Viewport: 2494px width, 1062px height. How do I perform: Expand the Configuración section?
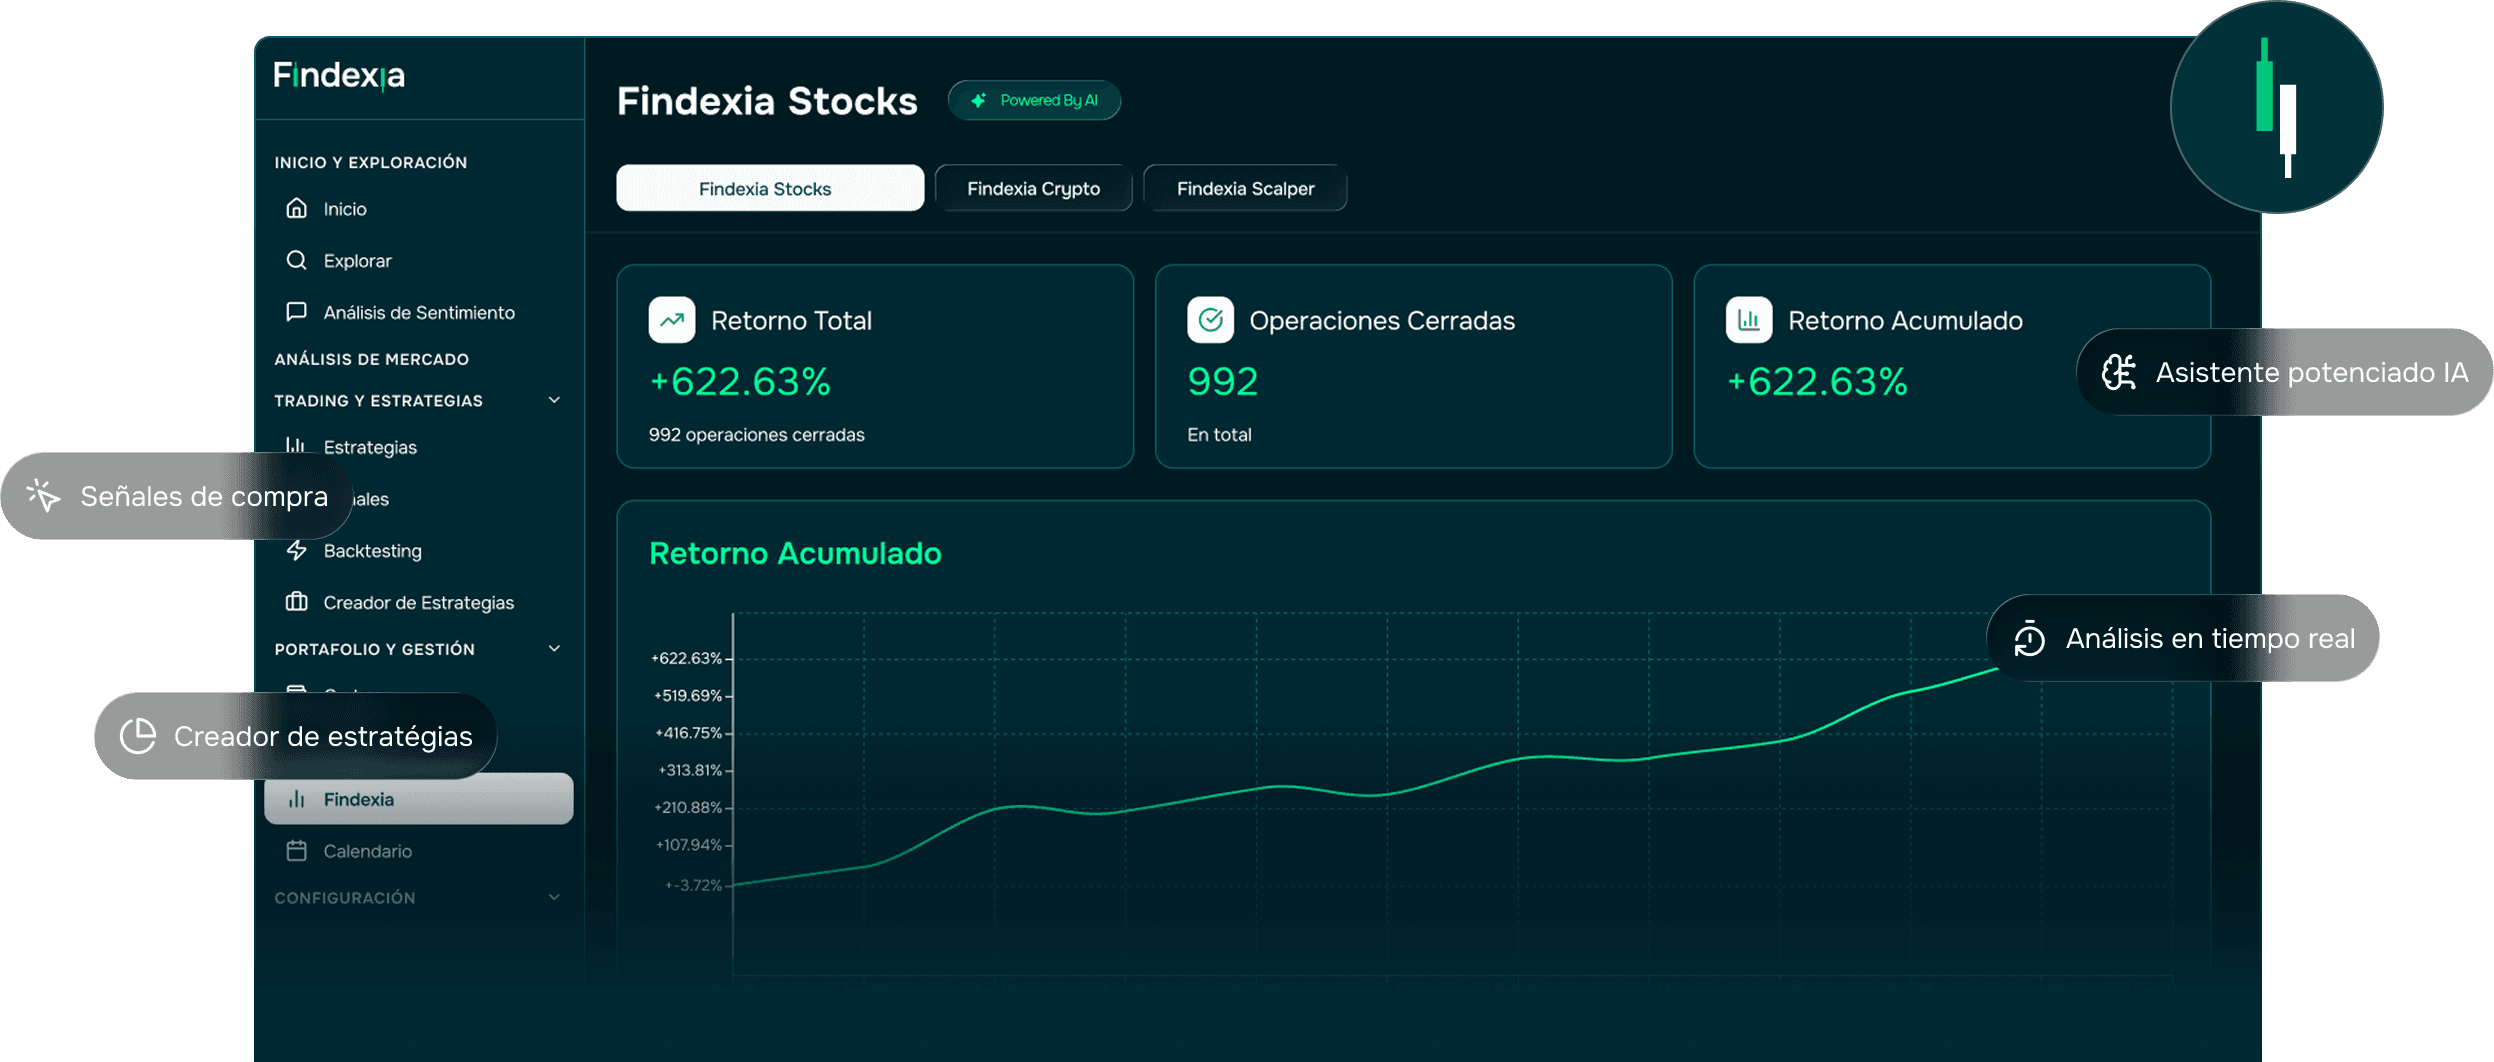coord(554,897)
